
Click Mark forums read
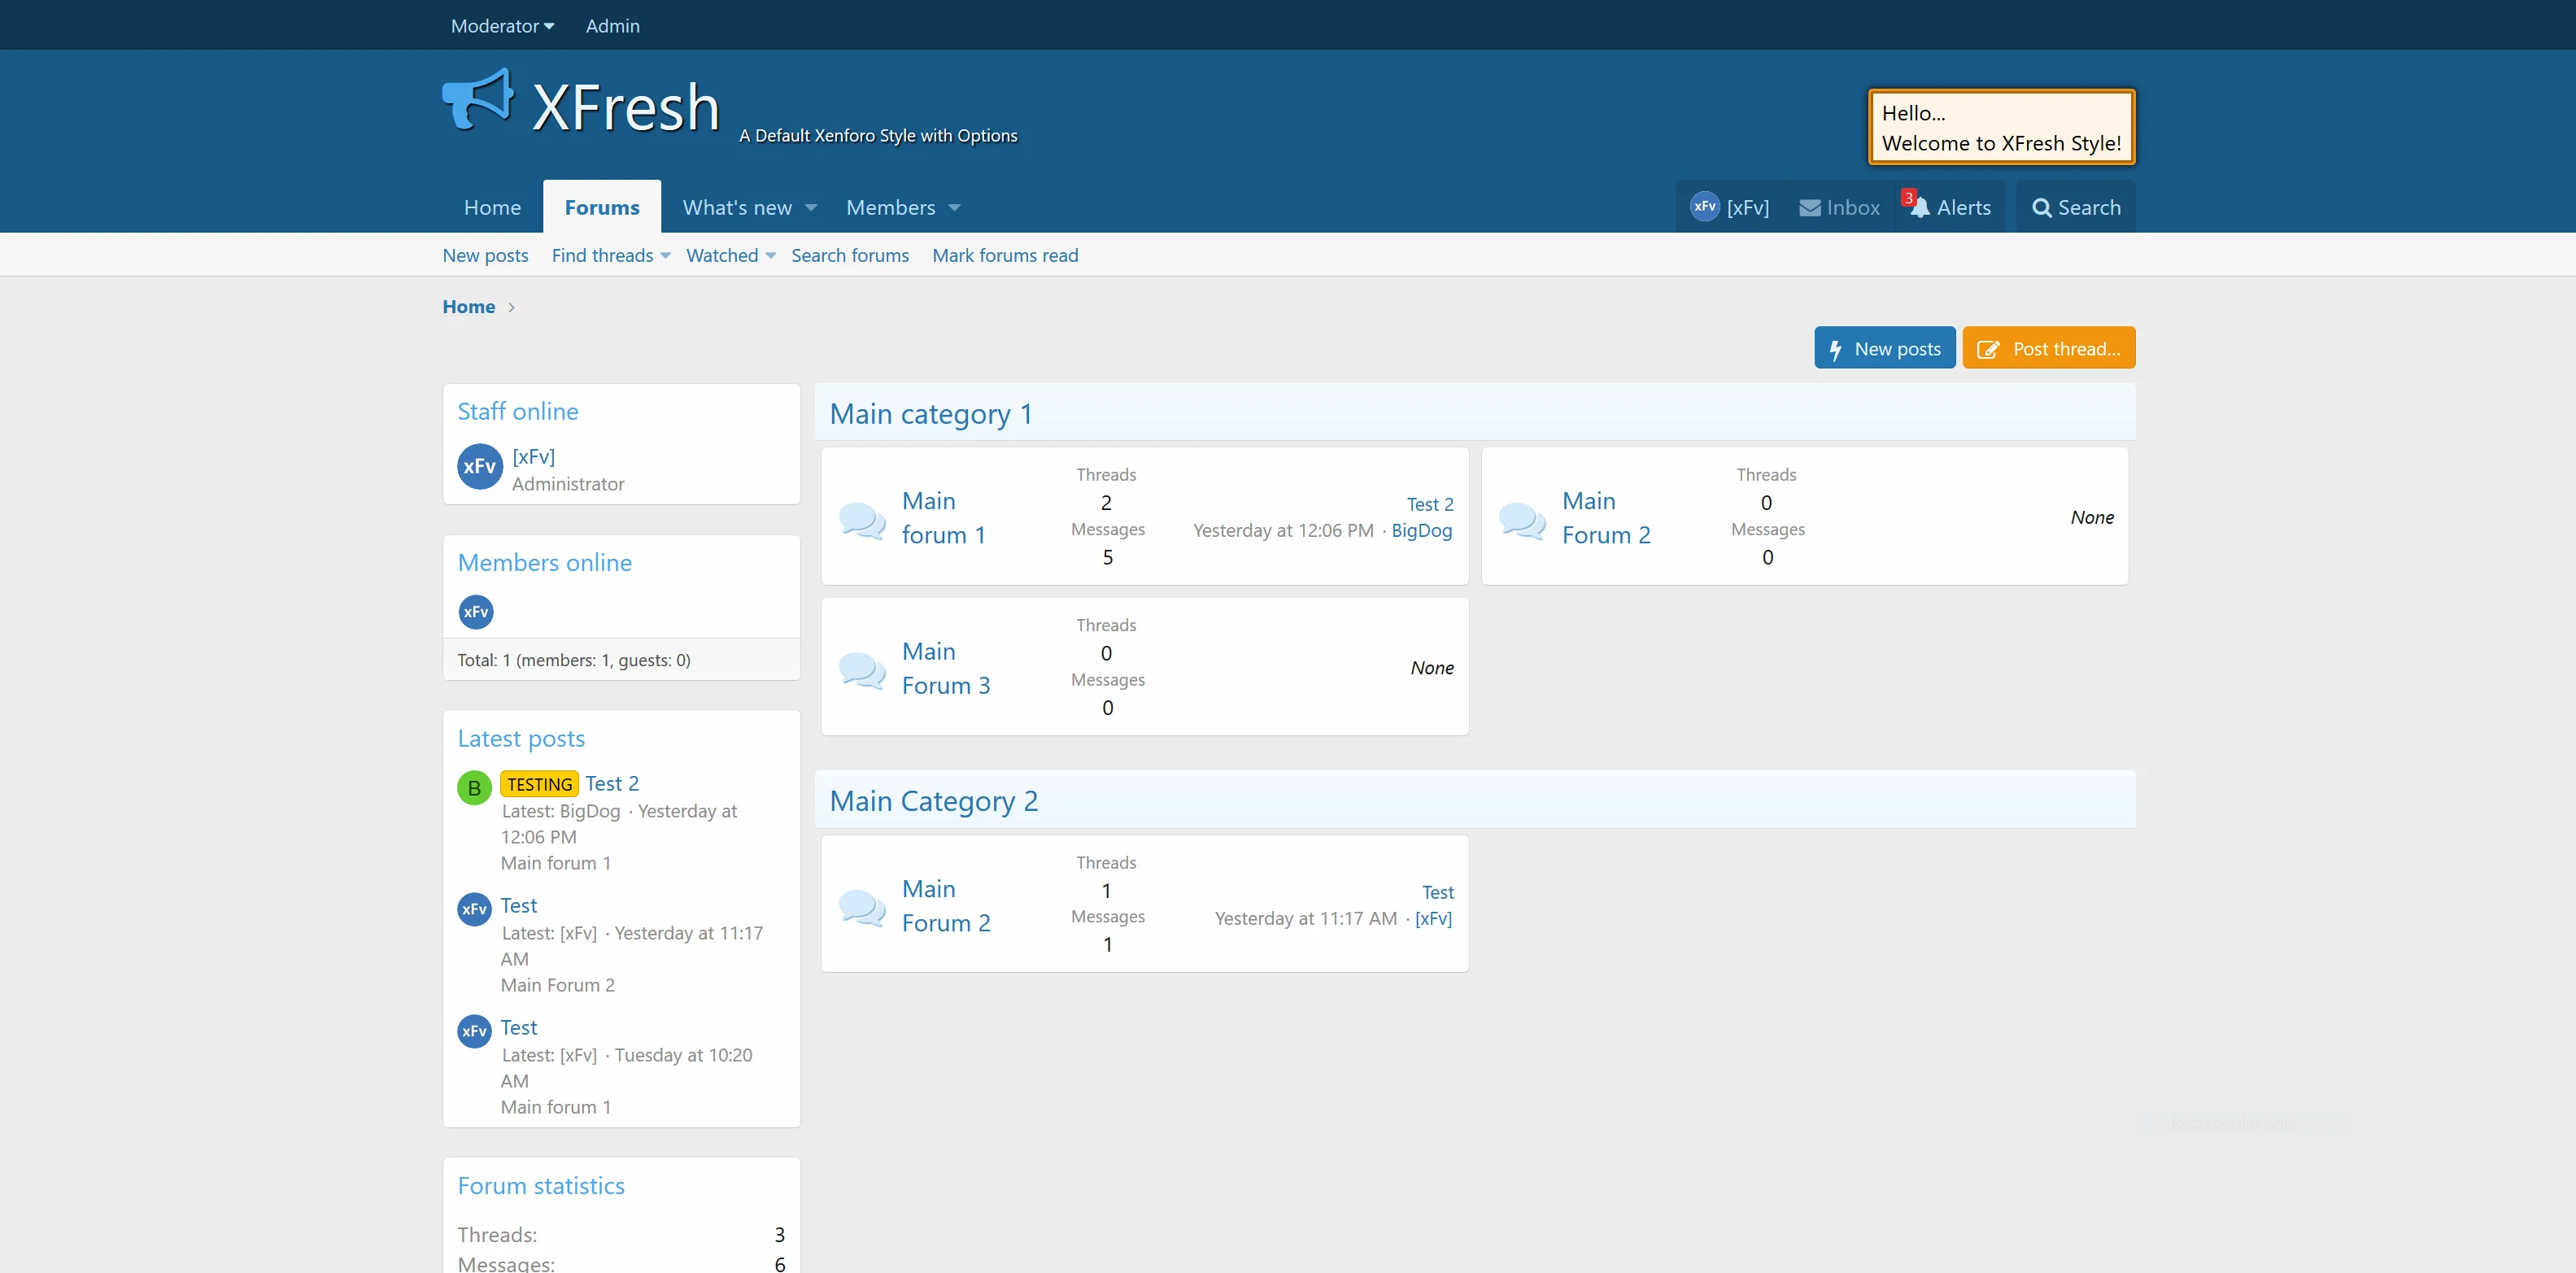click(x=1005, y=255)
